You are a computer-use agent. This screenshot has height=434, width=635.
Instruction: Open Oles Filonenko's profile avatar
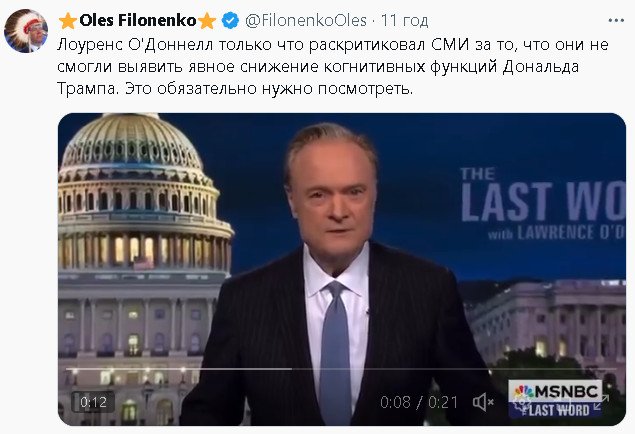coord(26,31)
